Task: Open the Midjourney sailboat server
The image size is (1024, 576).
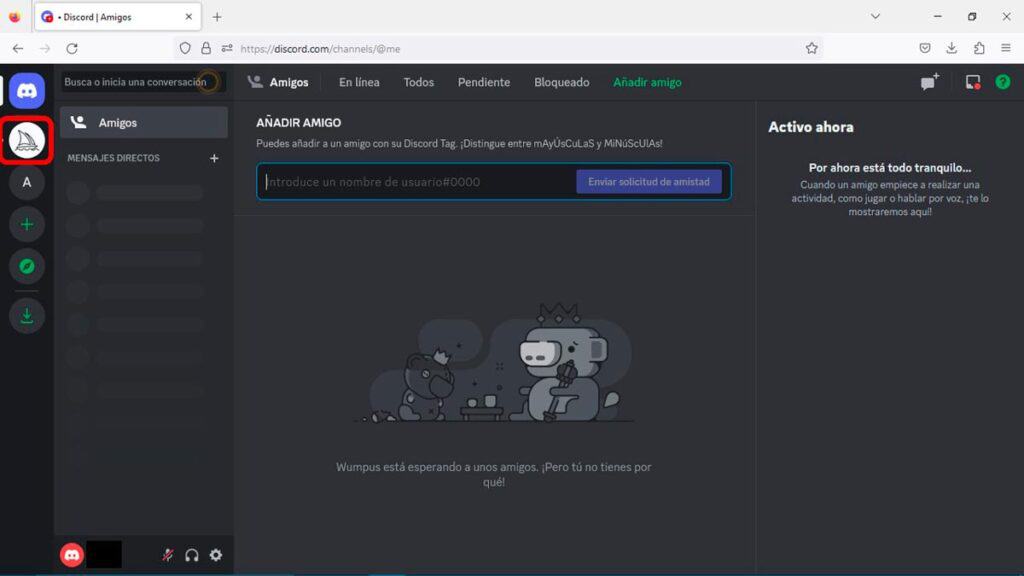Action: tap(27, 140)
